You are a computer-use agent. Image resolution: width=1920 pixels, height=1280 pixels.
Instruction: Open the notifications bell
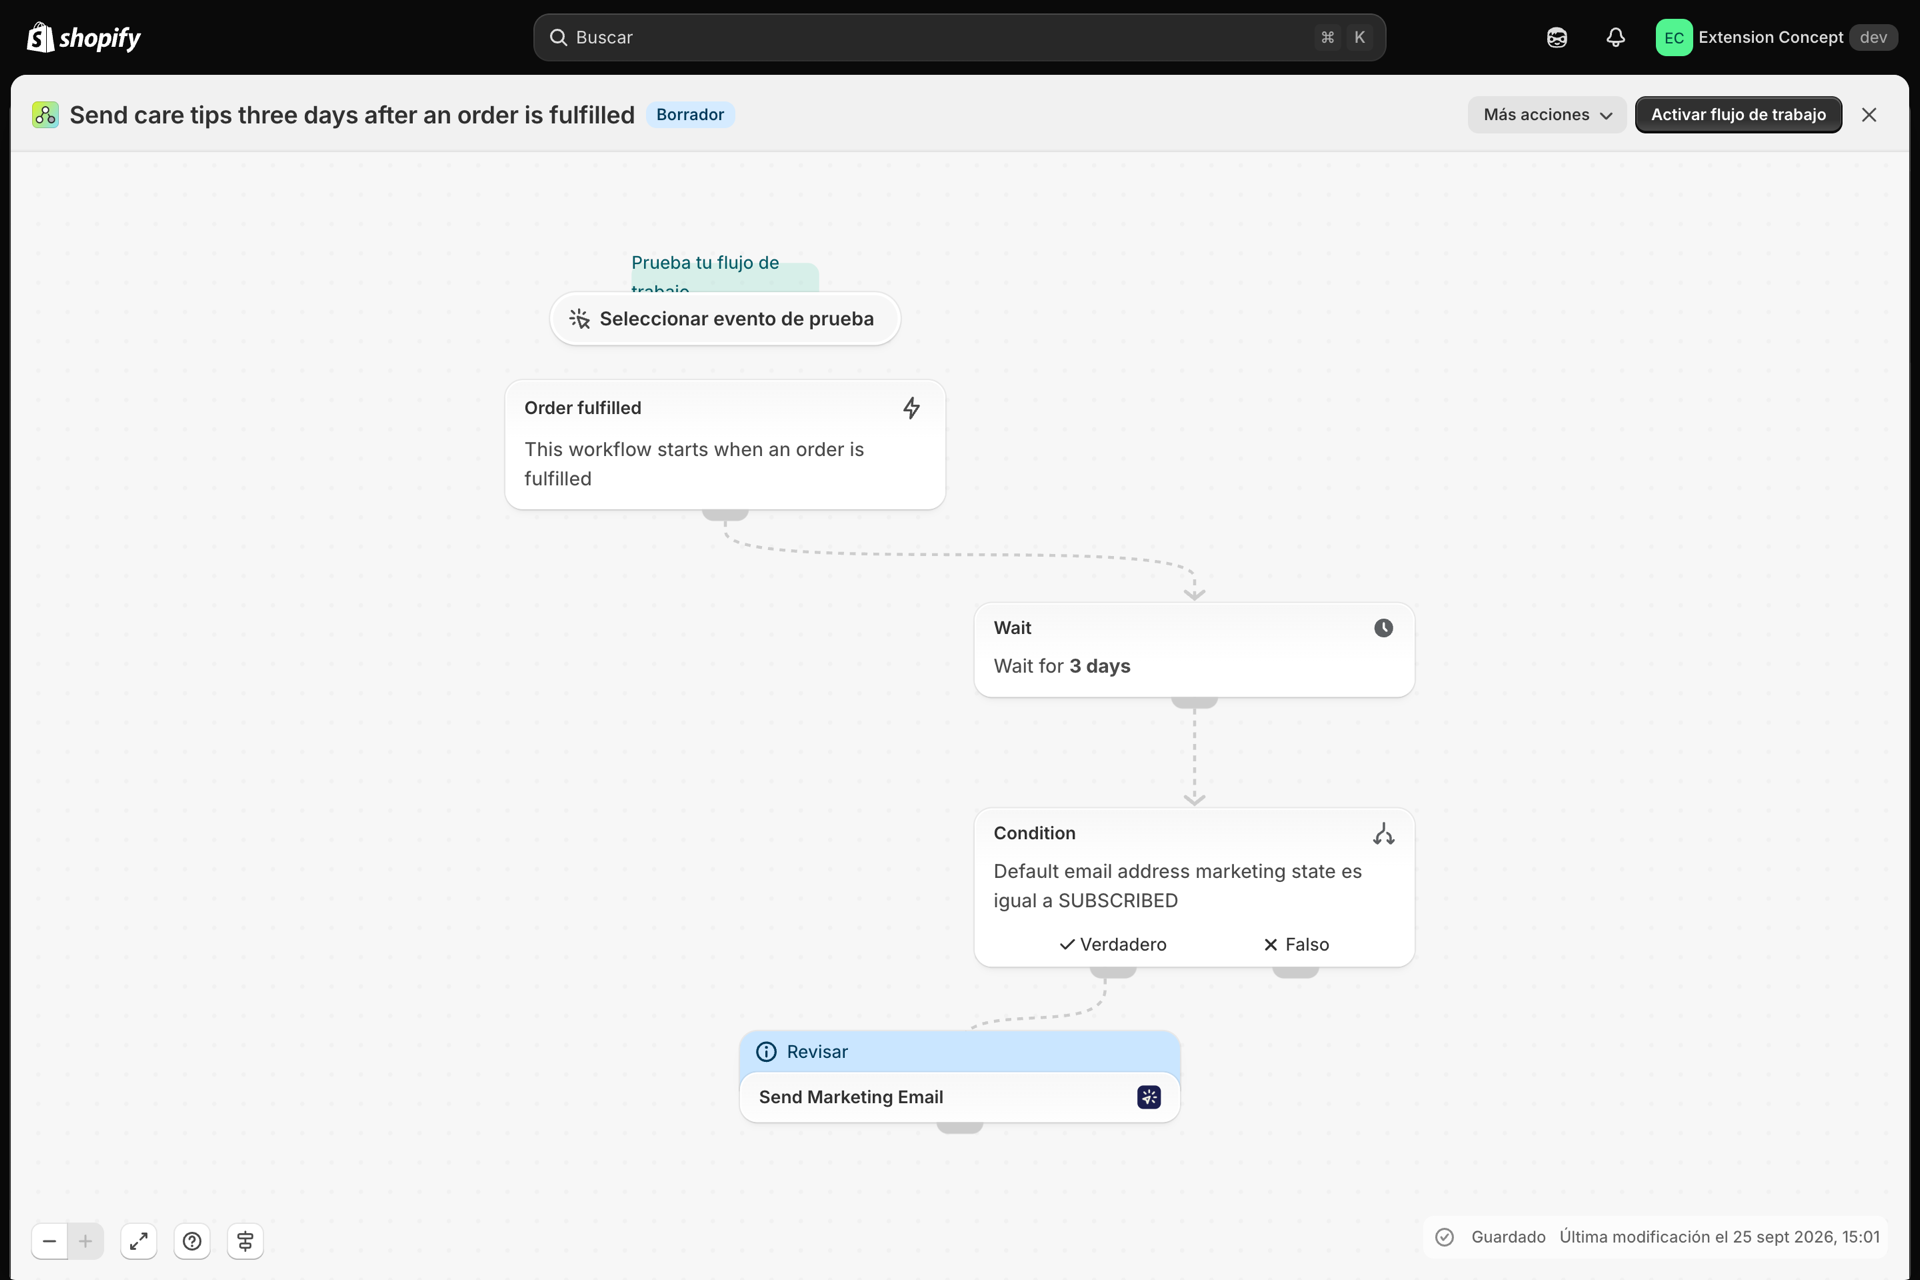[1615, 38]
